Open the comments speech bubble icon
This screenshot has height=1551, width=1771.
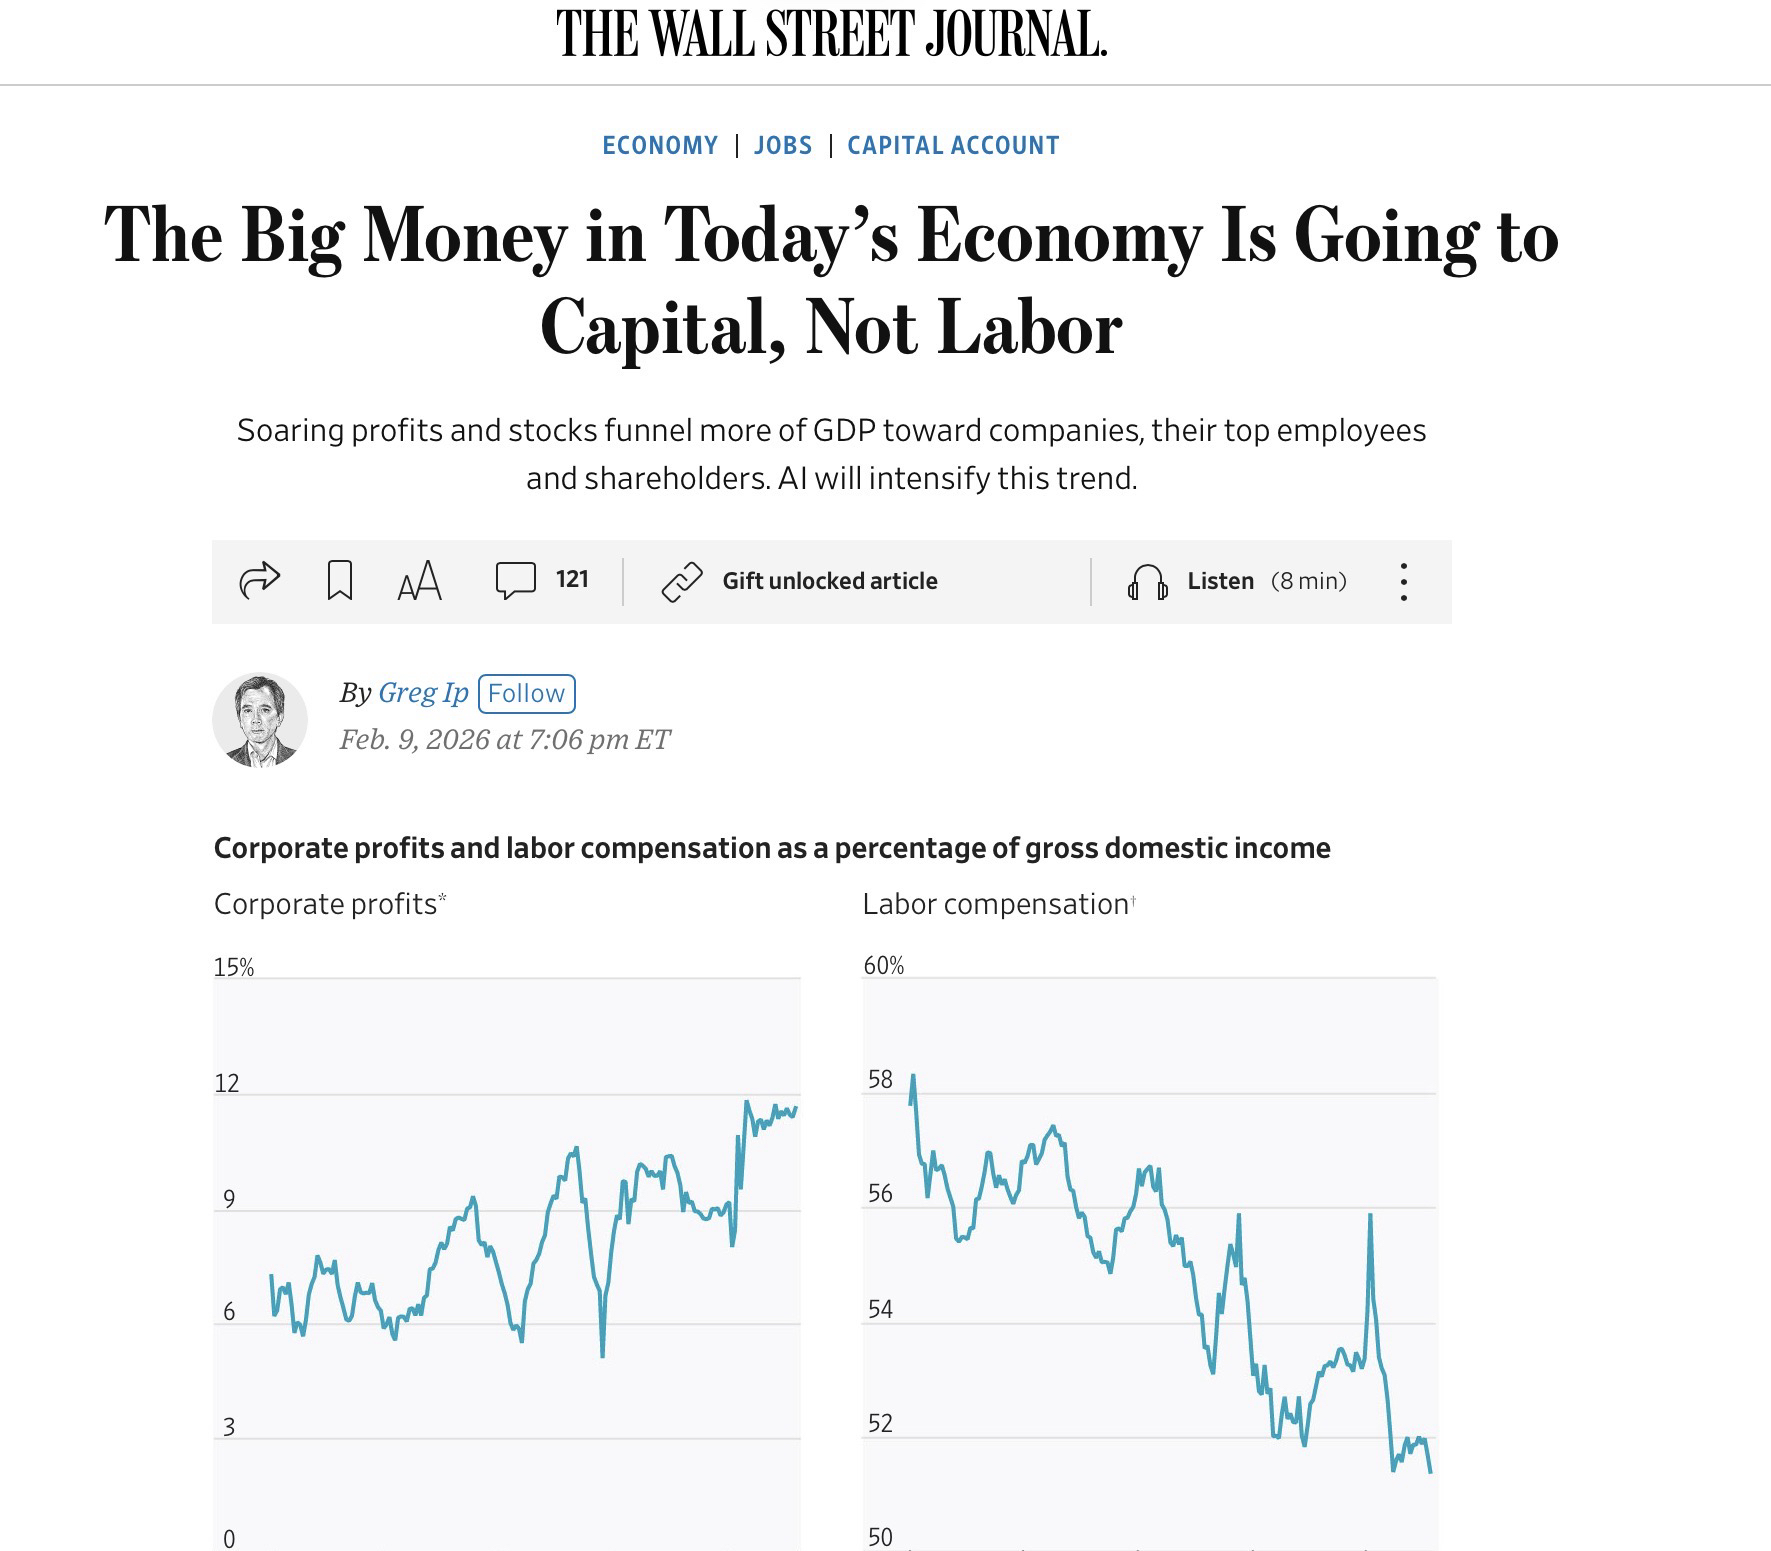coord(515,581)
